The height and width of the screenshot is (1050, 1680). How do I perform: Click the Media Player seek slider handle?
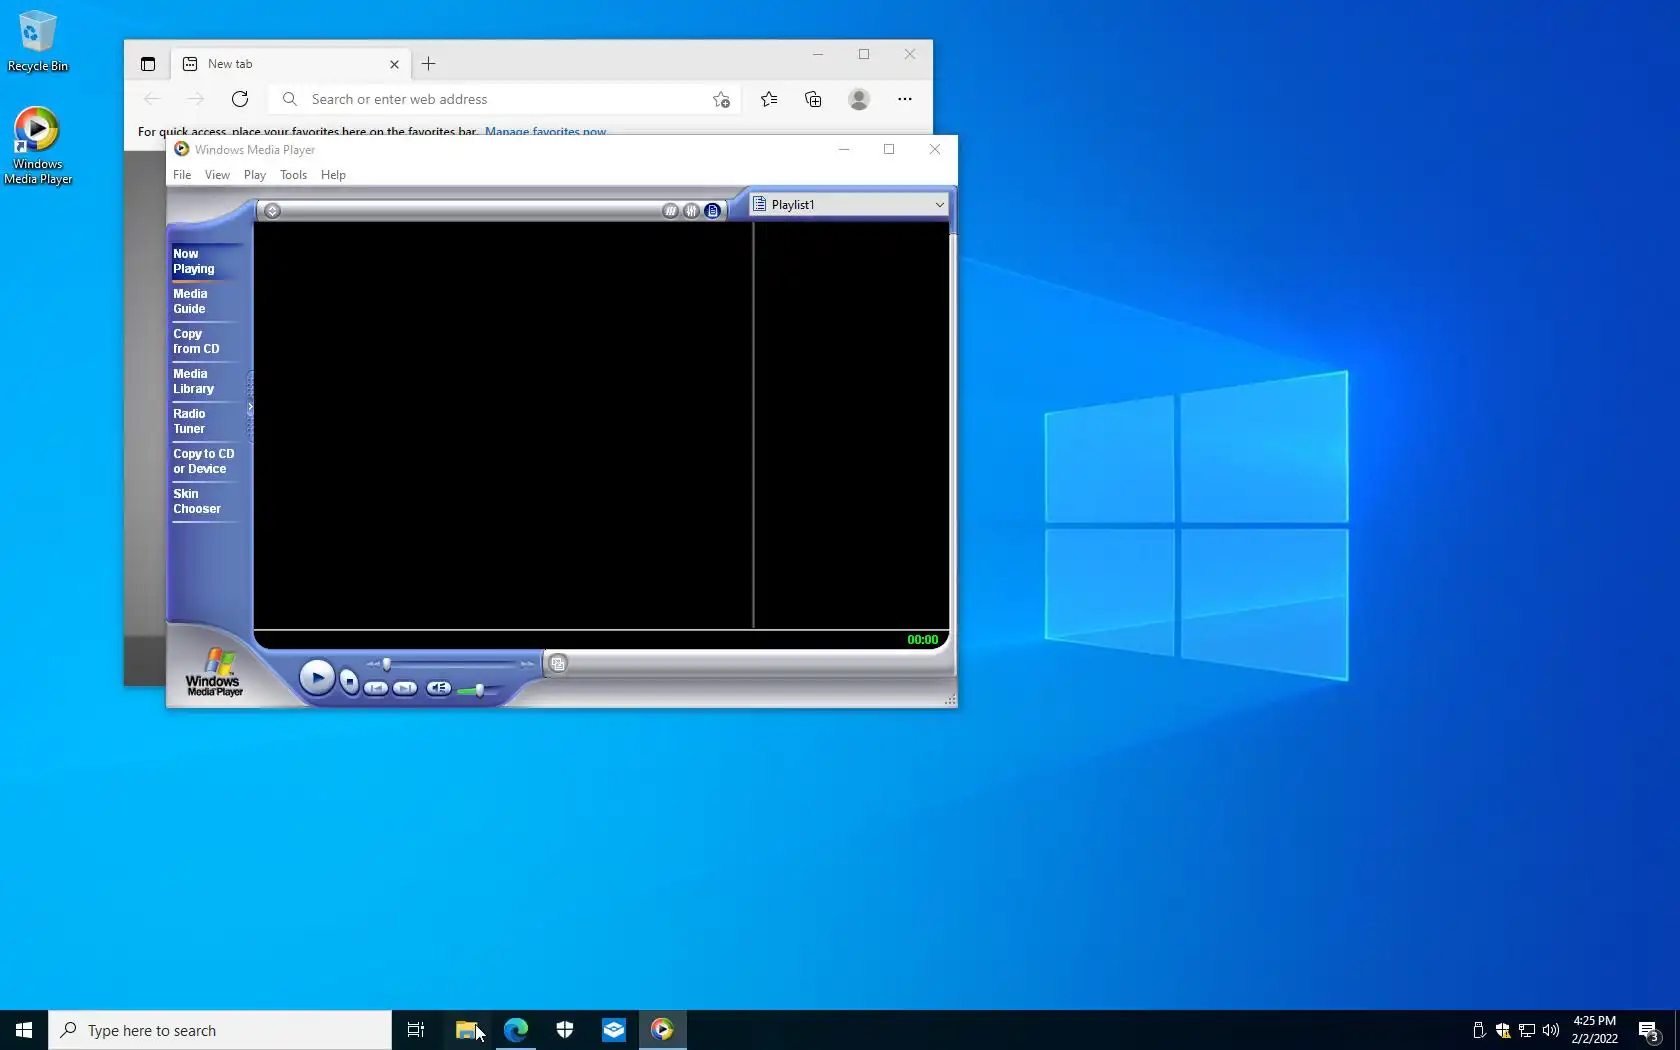(x=387, y=664)
